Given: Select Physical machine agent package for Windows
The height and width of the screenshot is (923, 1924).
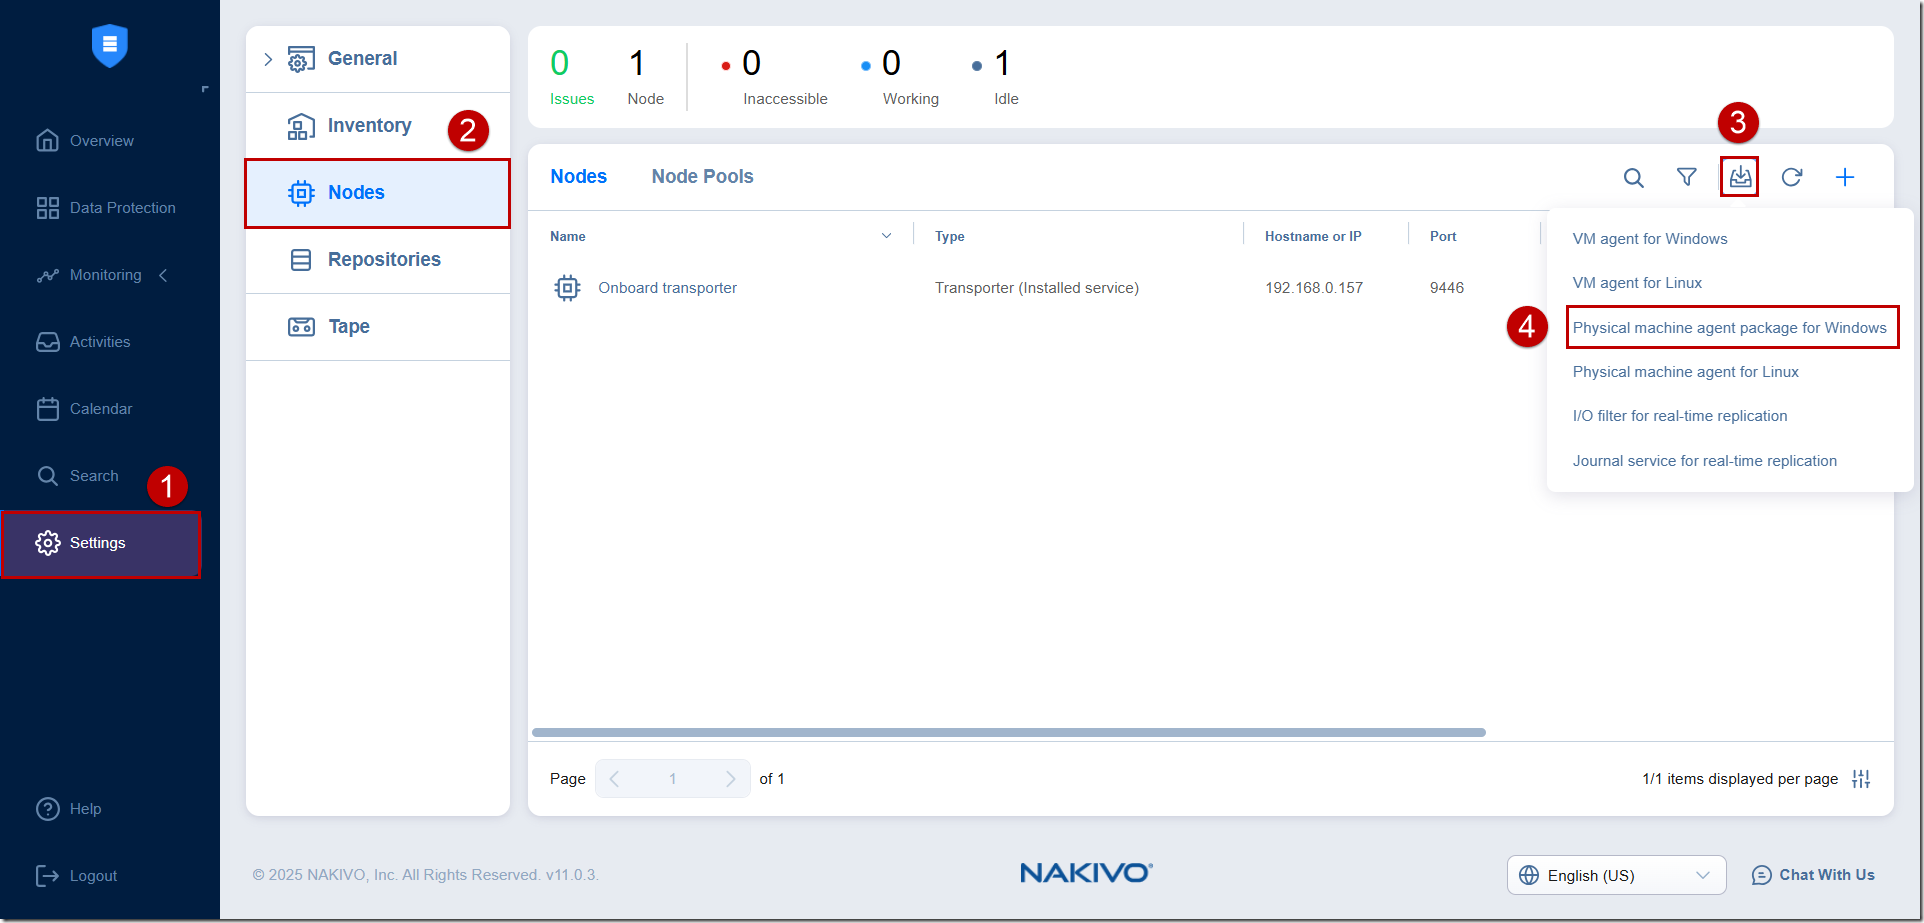Looking at the screenshot, I should point(1730,328).
